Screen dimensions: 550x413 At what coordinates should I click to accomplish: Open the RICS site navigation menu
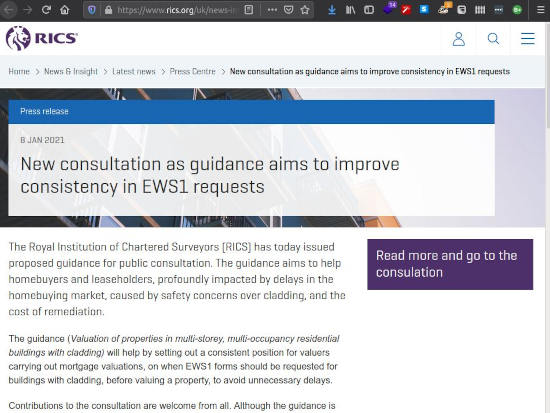(528, 39)
